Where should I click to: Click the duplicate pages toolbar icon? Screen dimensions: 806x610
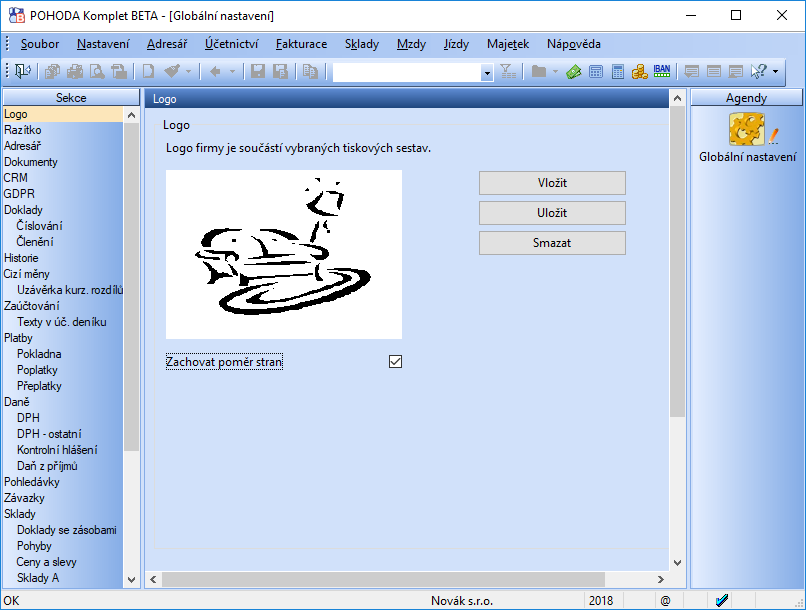310,71
